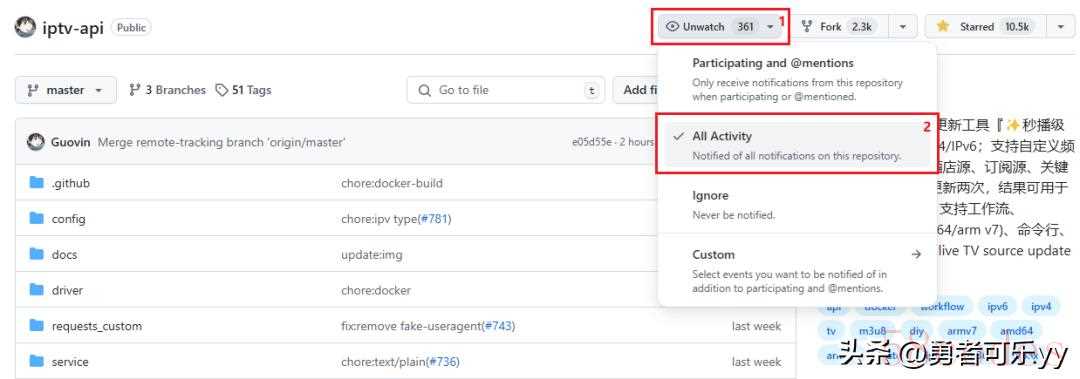Viewport: 1080px width, 379px height.
Task: Click the ipv6 topic tag
Action: click(x=997, y=307)
